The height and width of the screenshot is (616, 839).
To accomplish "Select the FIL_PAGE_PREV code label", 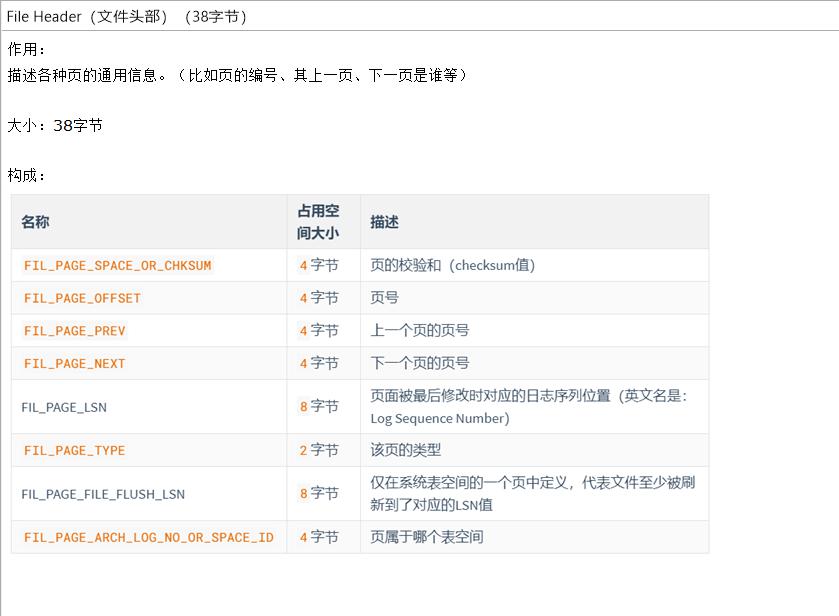I will [x=75, y=331].
